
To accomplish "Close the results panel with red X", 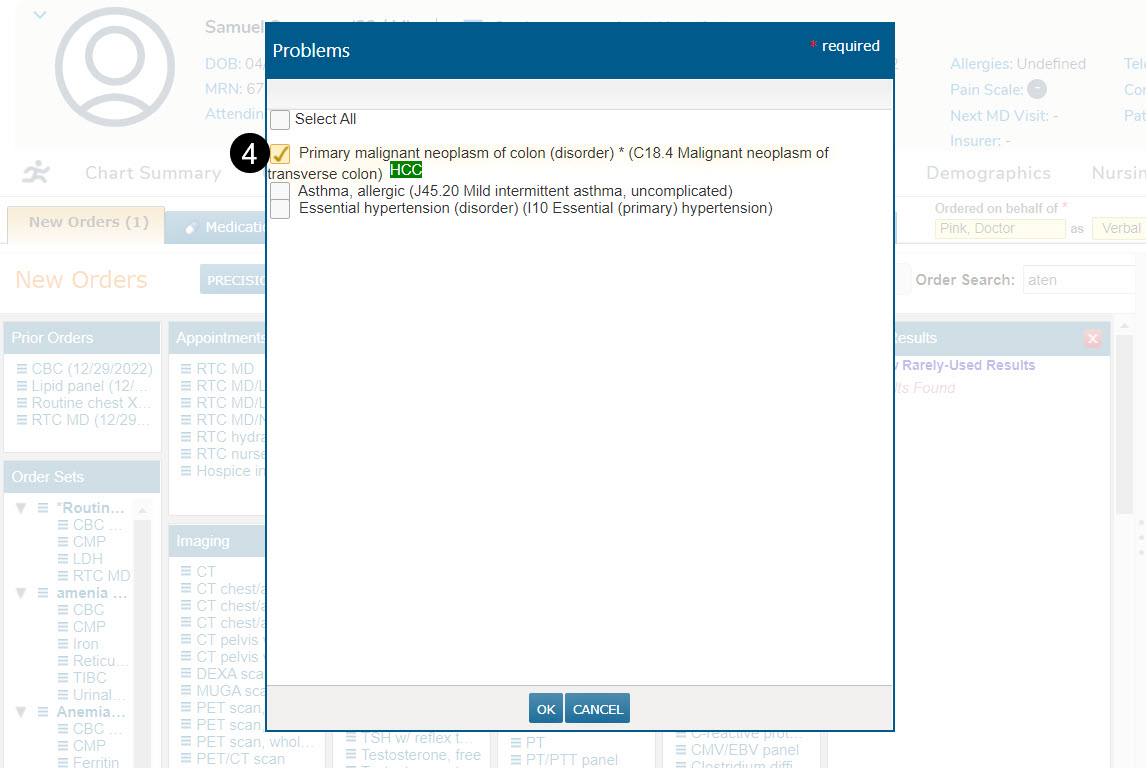I will tap(1092, 339).
